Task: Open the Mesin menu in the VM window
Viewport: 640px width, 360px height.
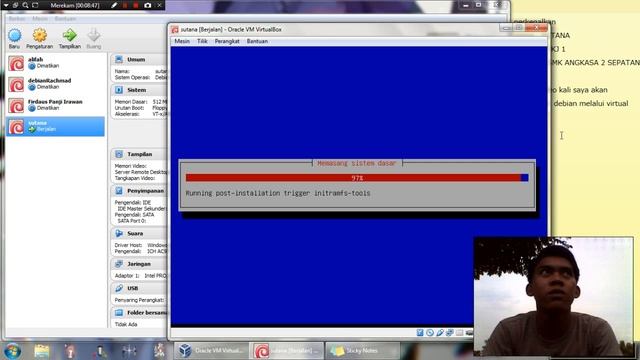Action: pyautogui.click(x=182, y=41)
